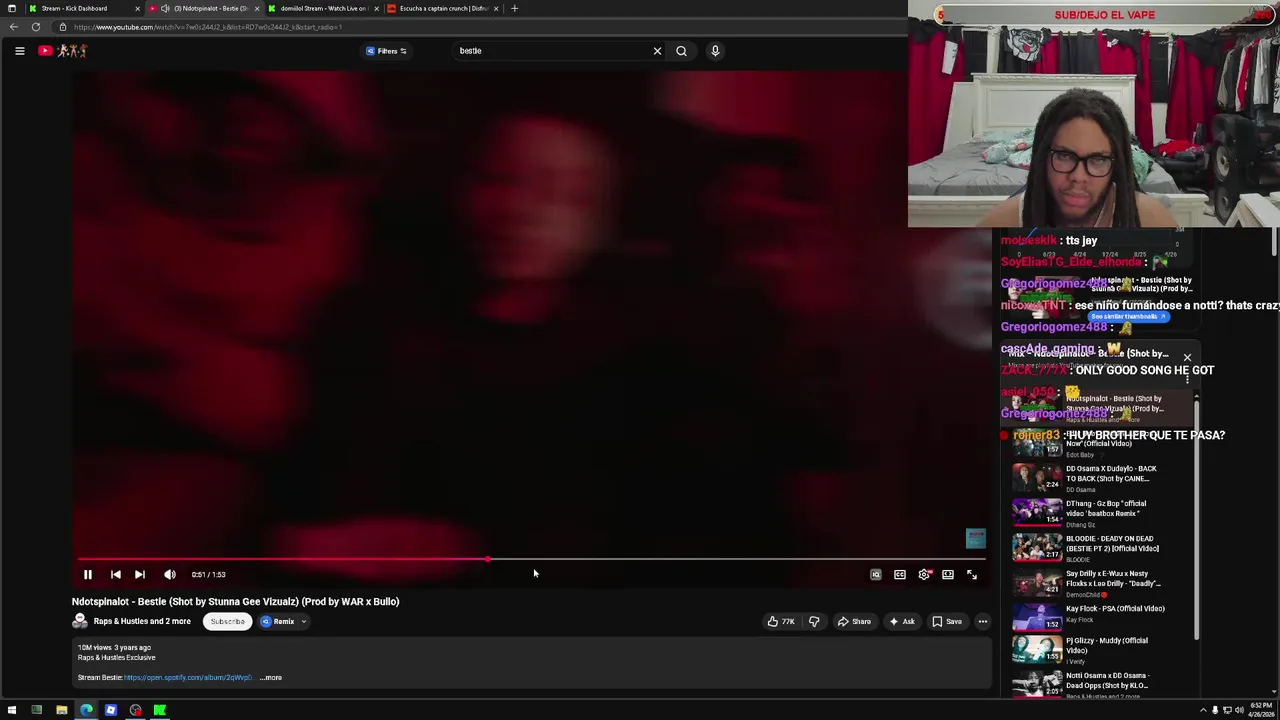
Task: Click the Remix button
Action: [x=278, y=621]
